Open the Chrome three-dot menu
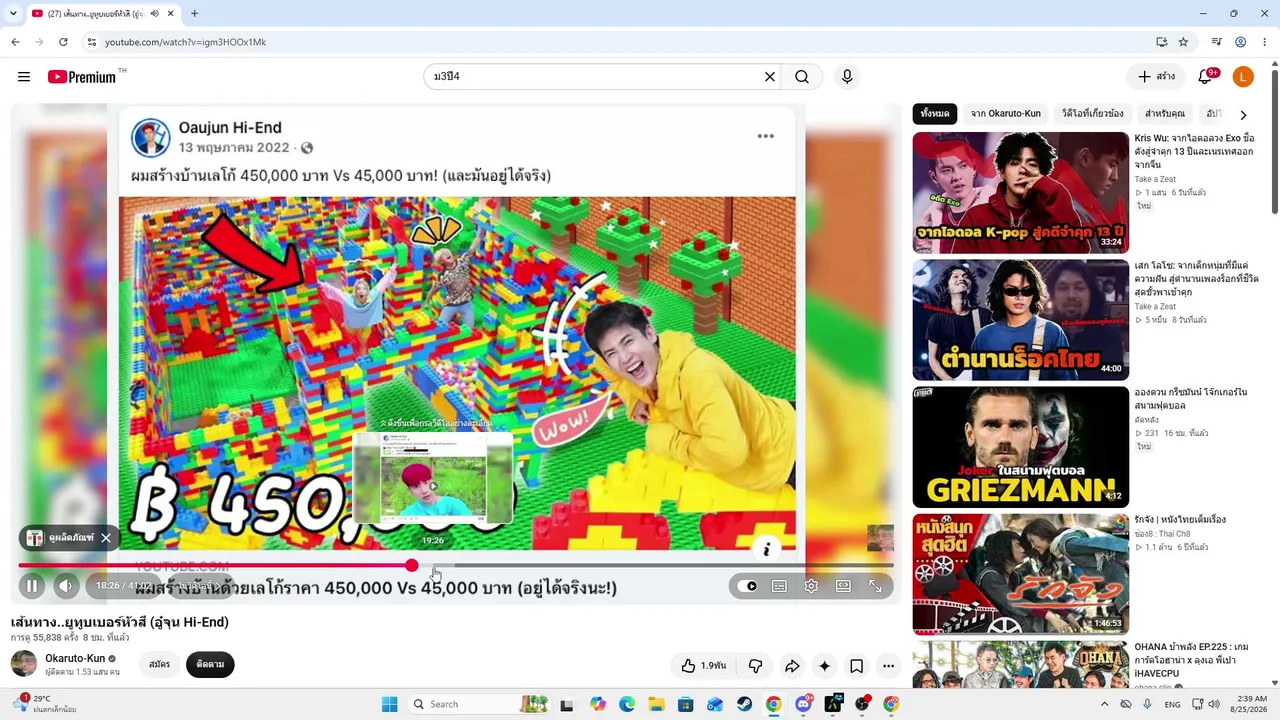The width and height of the screenshot is (1280, 720). click(1263, 42)
